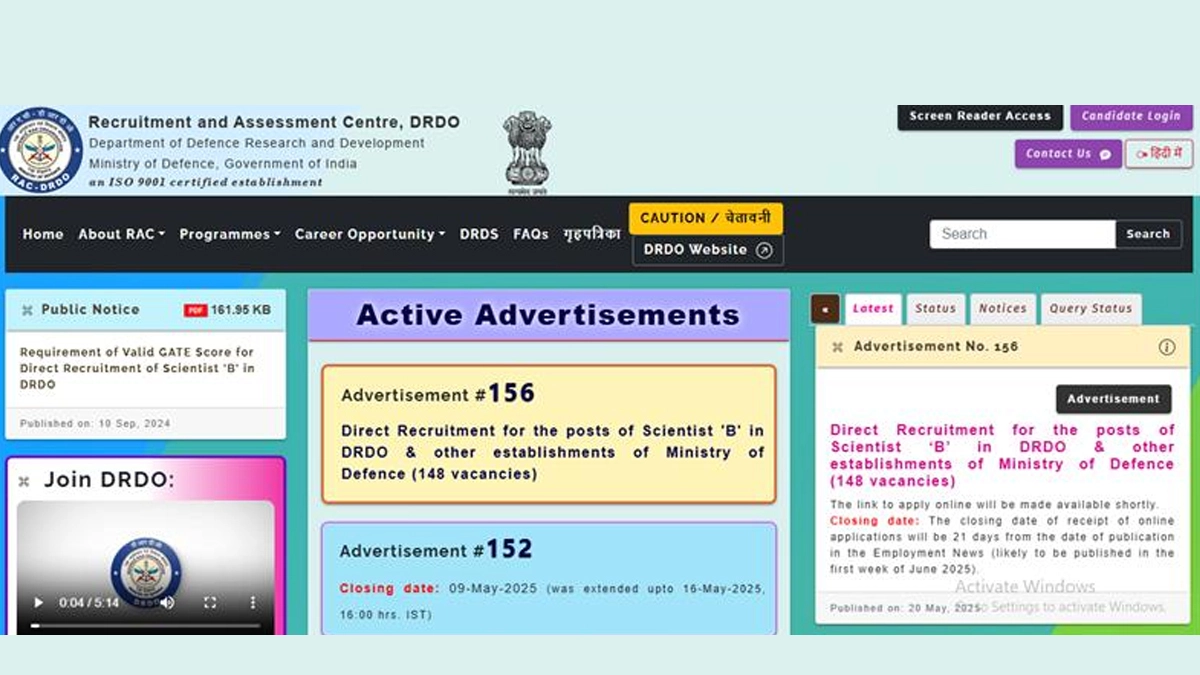The width and height of the screenshot is (1200, 675).
Task: Go to the FAQs menu item
Action: (530, 234)
